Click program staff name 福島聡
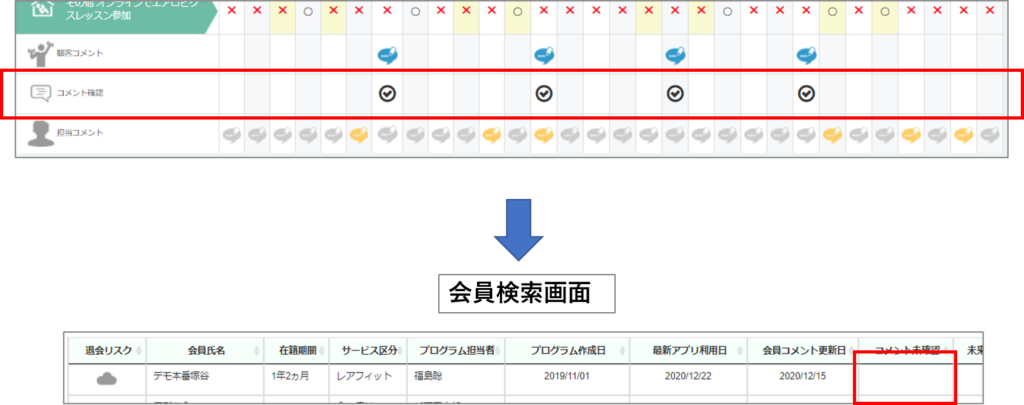Screen dimensions: 1024x405 432,378
